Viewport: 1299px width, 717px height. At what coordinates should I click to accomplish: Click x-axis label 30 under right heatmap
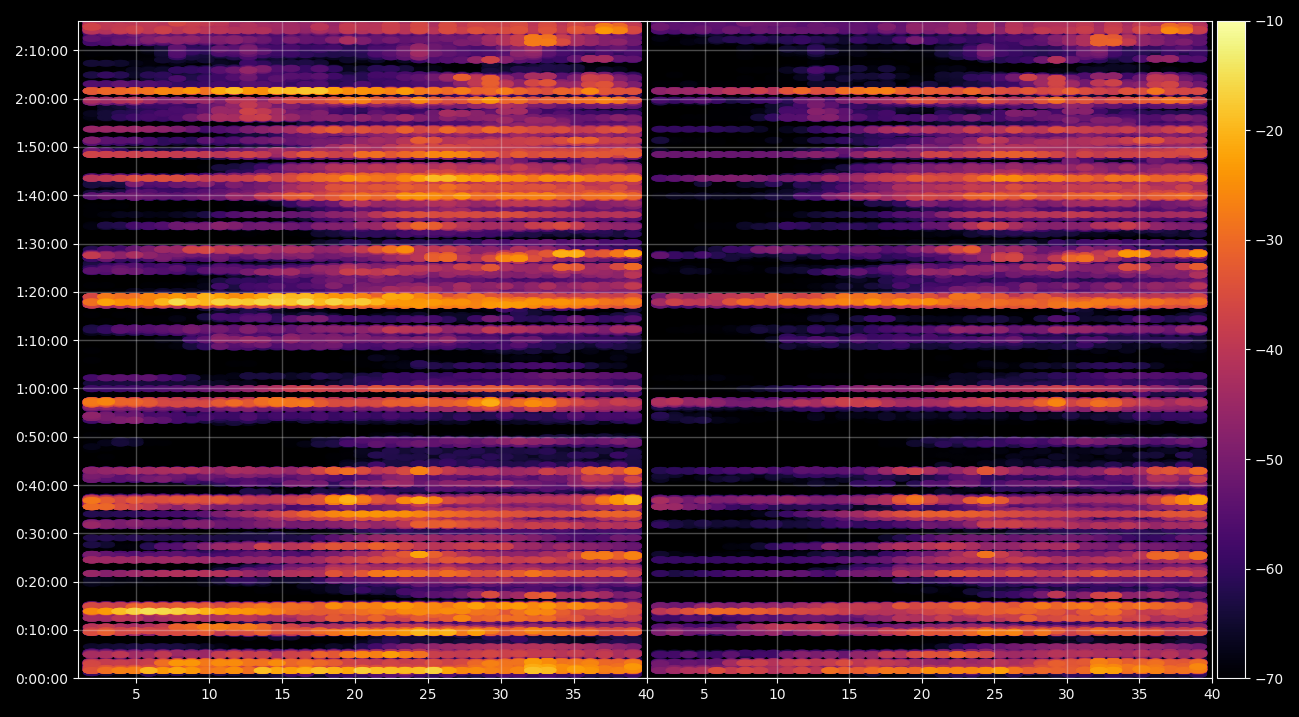coord(1067,696)
